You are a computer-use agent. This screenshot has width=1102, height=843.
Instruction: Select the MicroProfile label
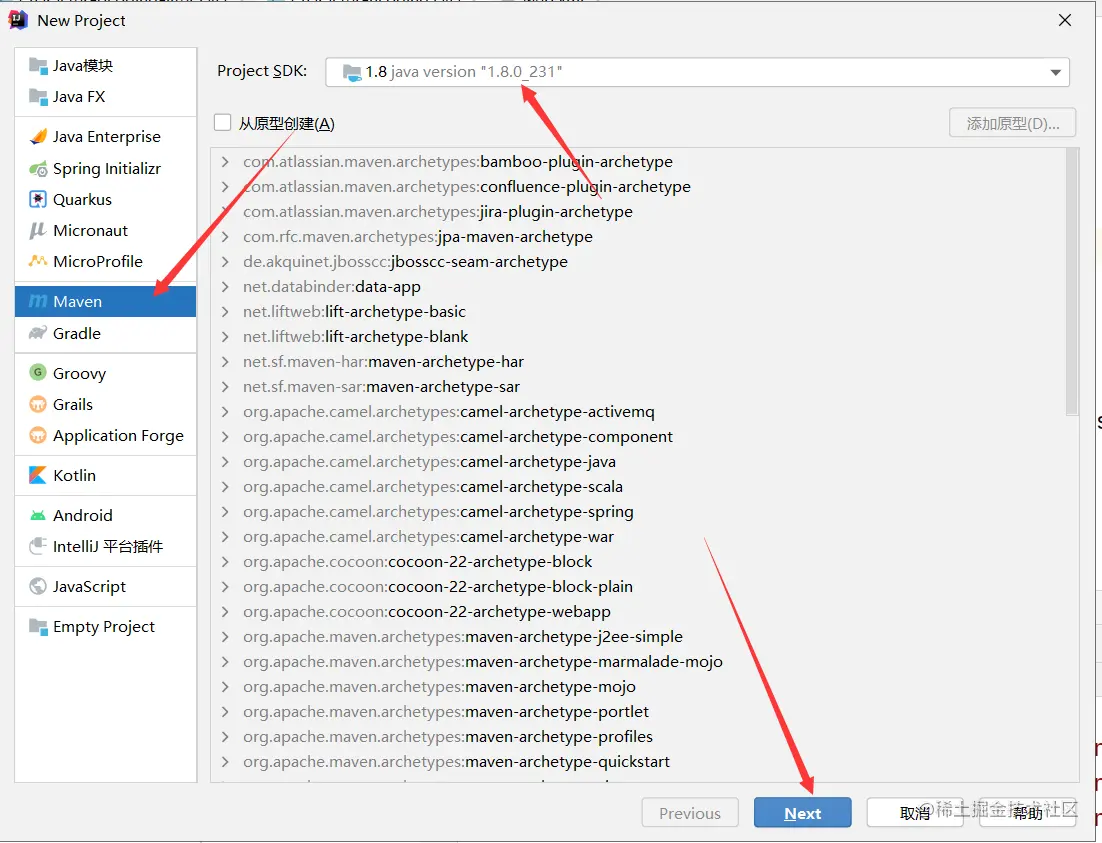(x=98, y=262)
